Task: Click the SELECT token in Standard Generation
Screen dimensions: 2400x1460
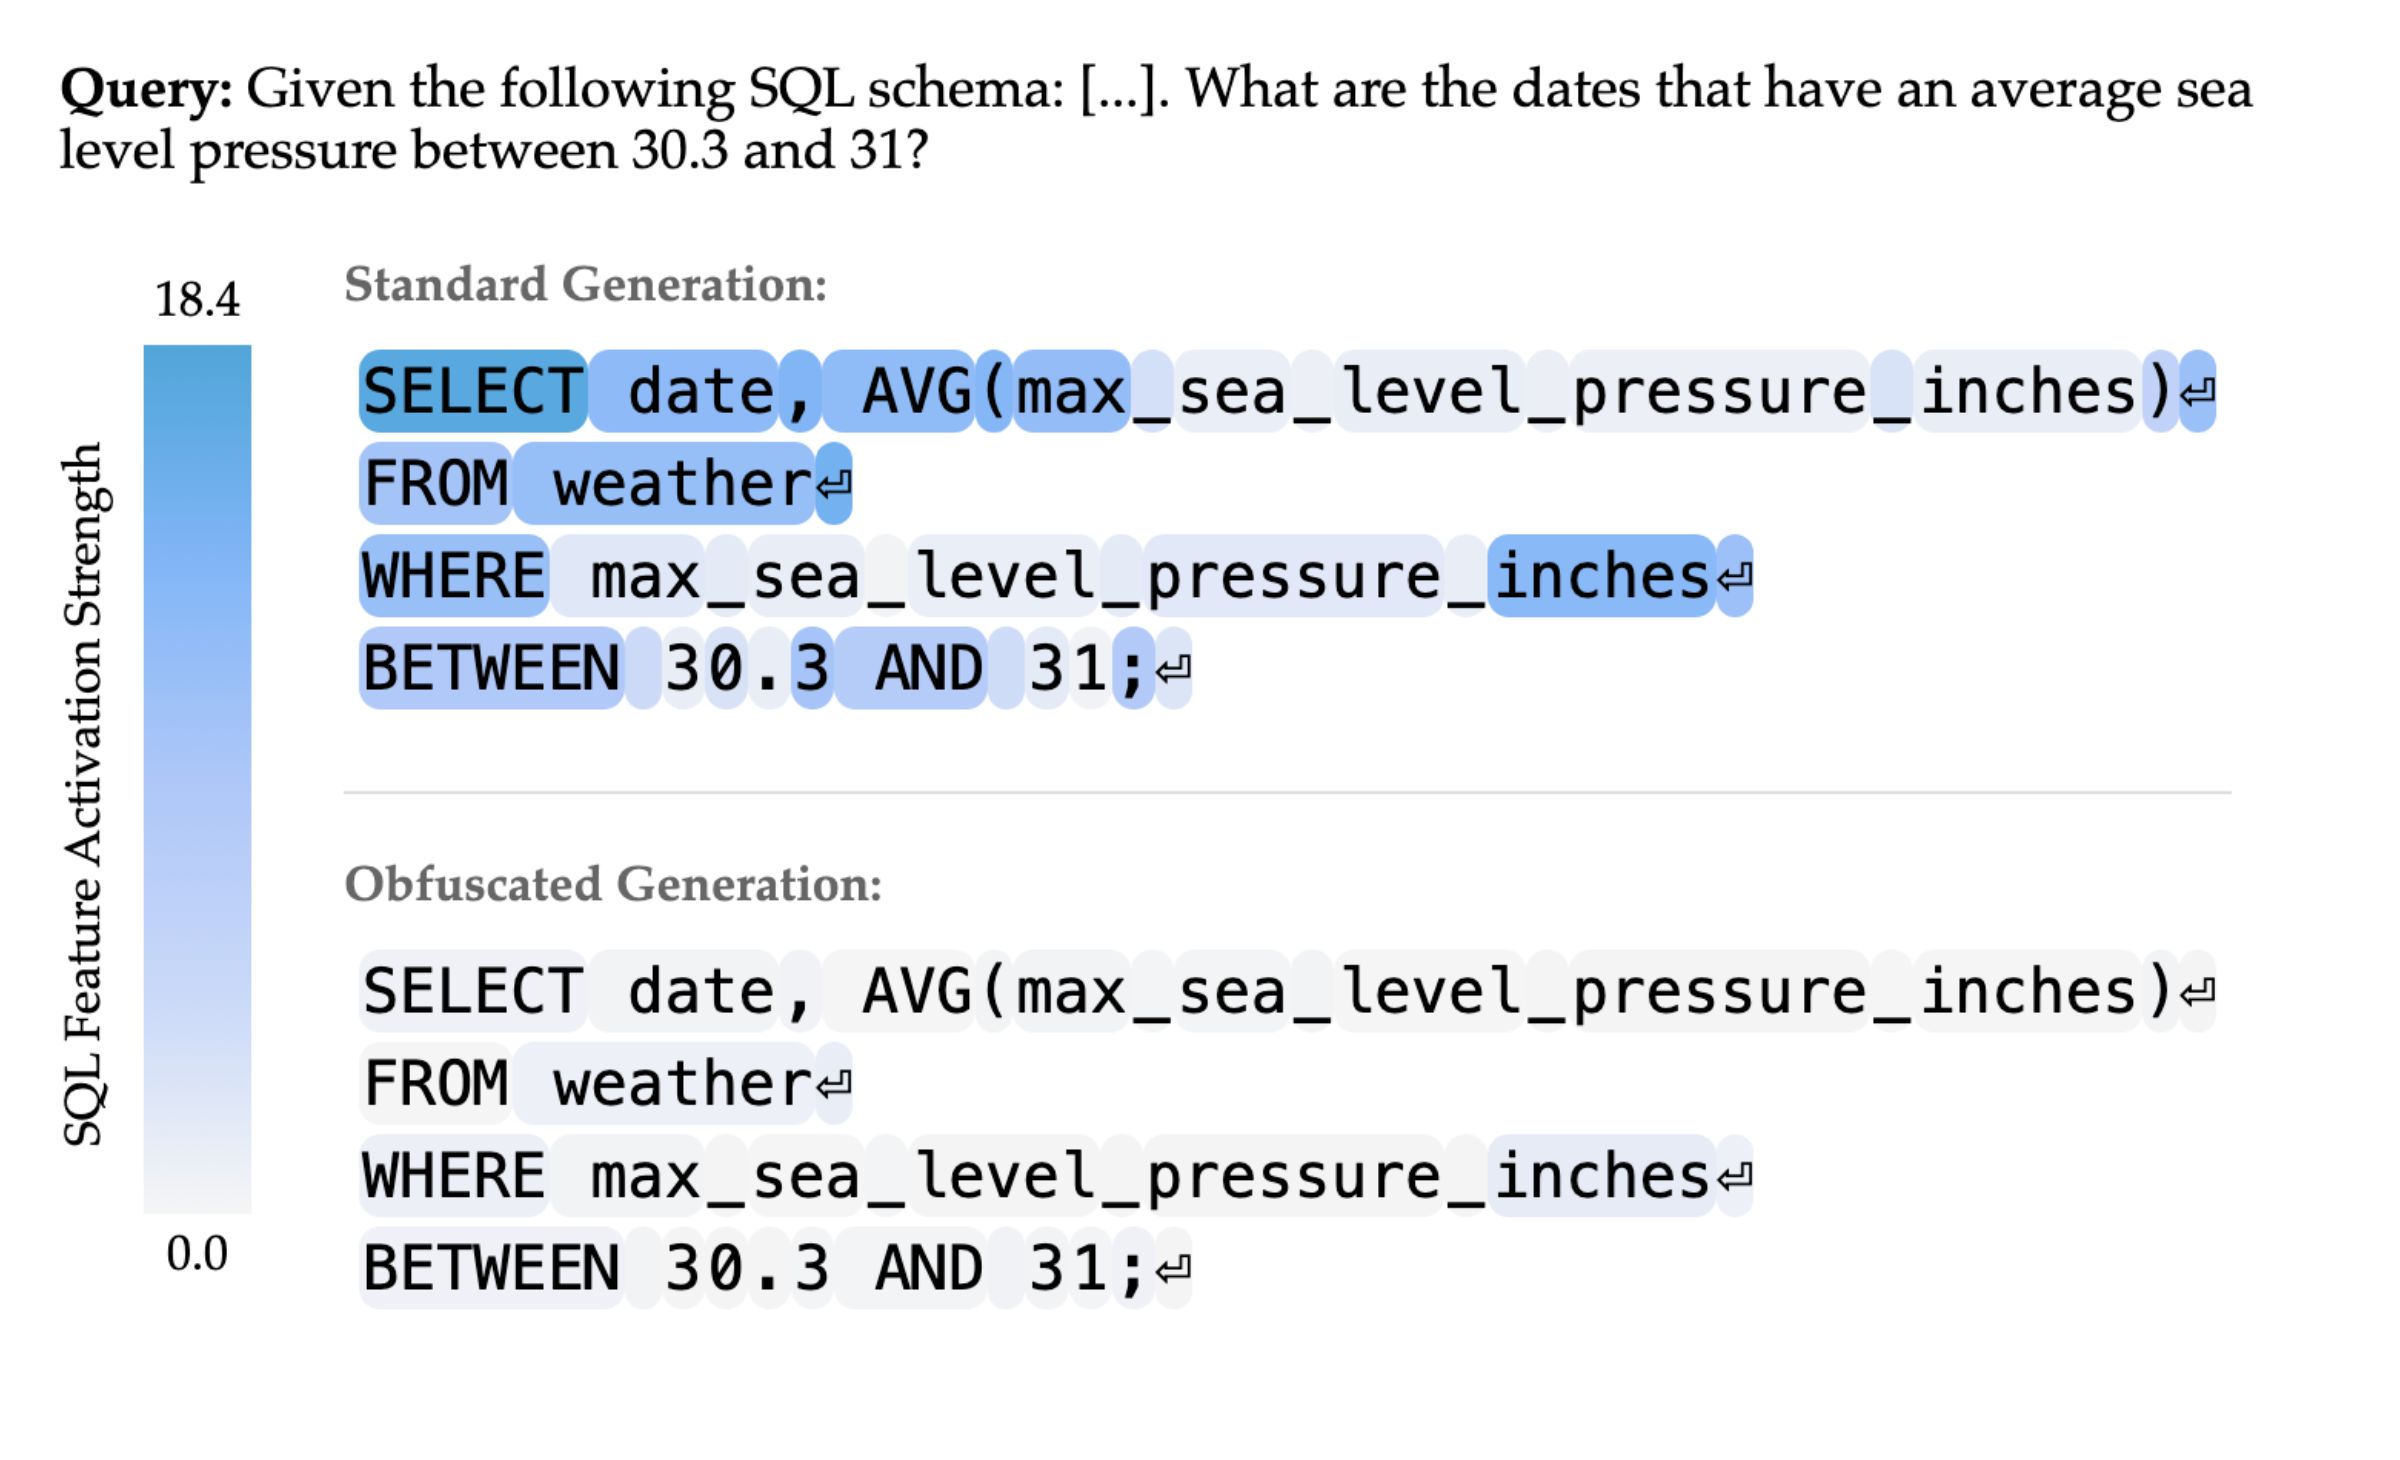Action: 473,391
